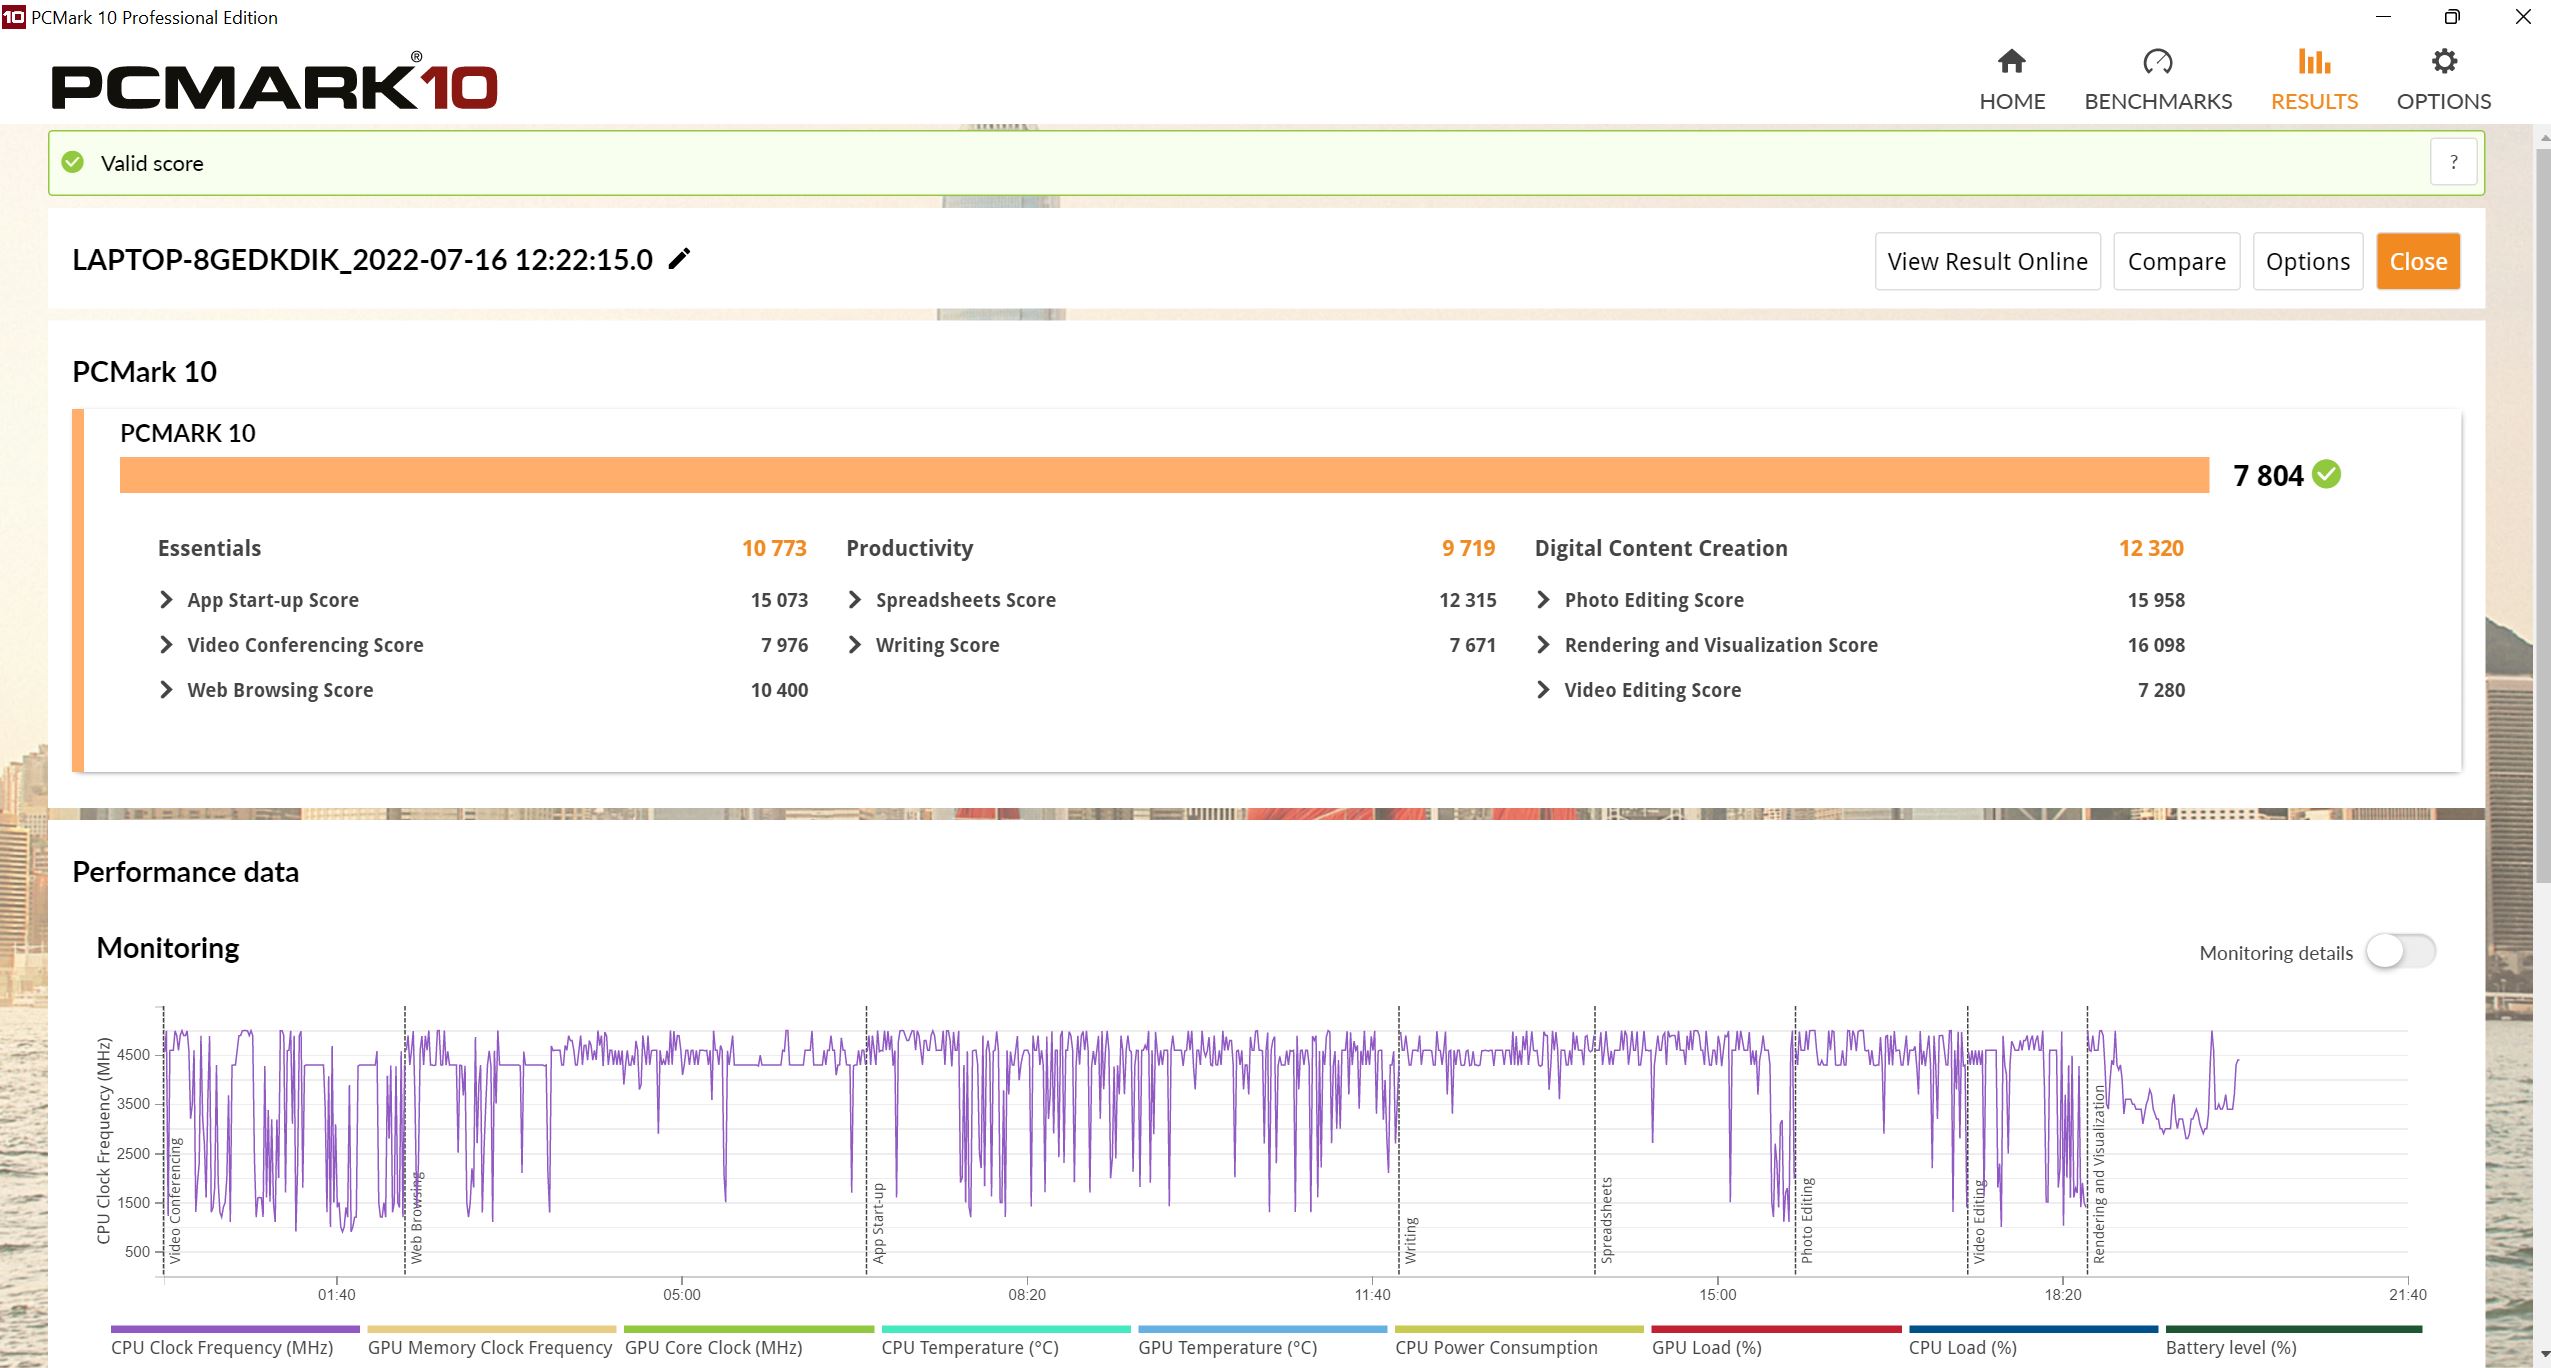Image resolution: width=2551 pixels, height=1368 pixels.
Task: Select GPU Core Clock legend swatch
Action: tap(748, 1329)
